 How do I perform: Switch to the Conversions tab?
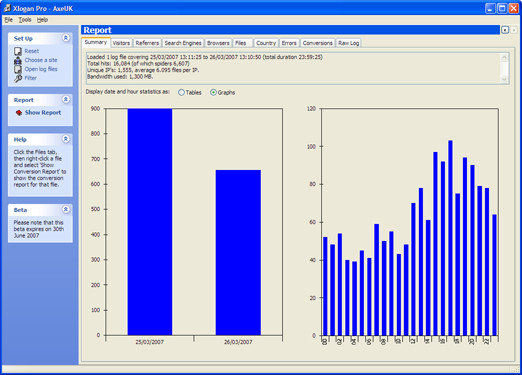point(317,43)
